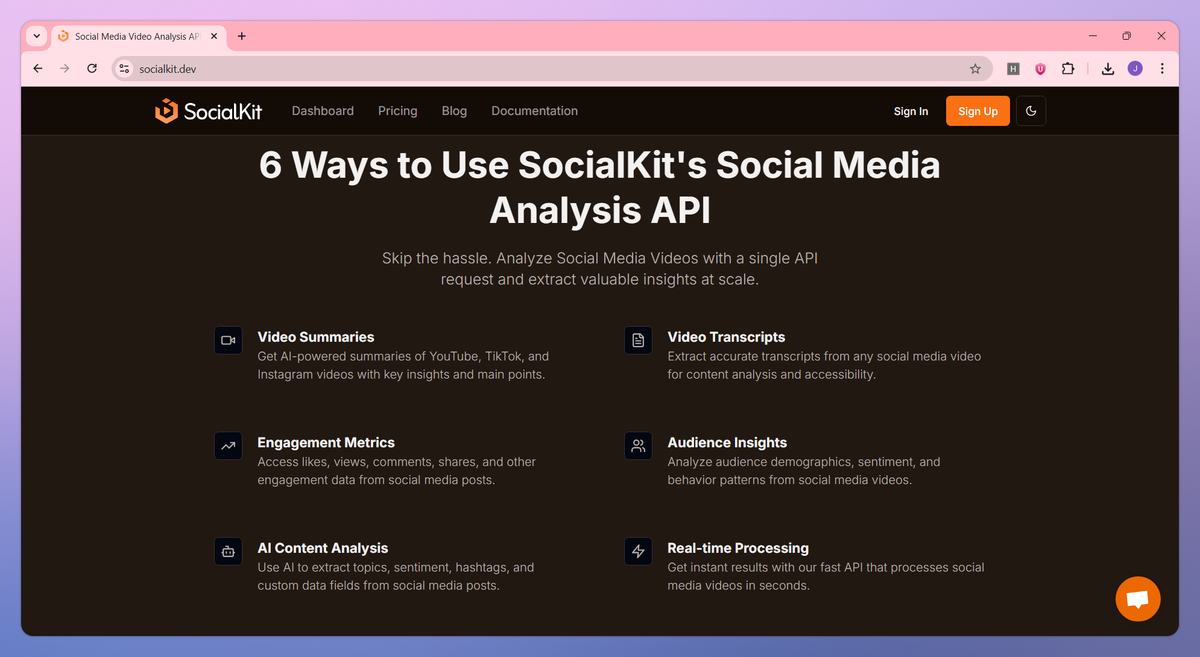Image resolution: width=1200 pixels, height=657 pixels.
Task: Open the tab search dropdown arrow
Action: click(37, 36)
